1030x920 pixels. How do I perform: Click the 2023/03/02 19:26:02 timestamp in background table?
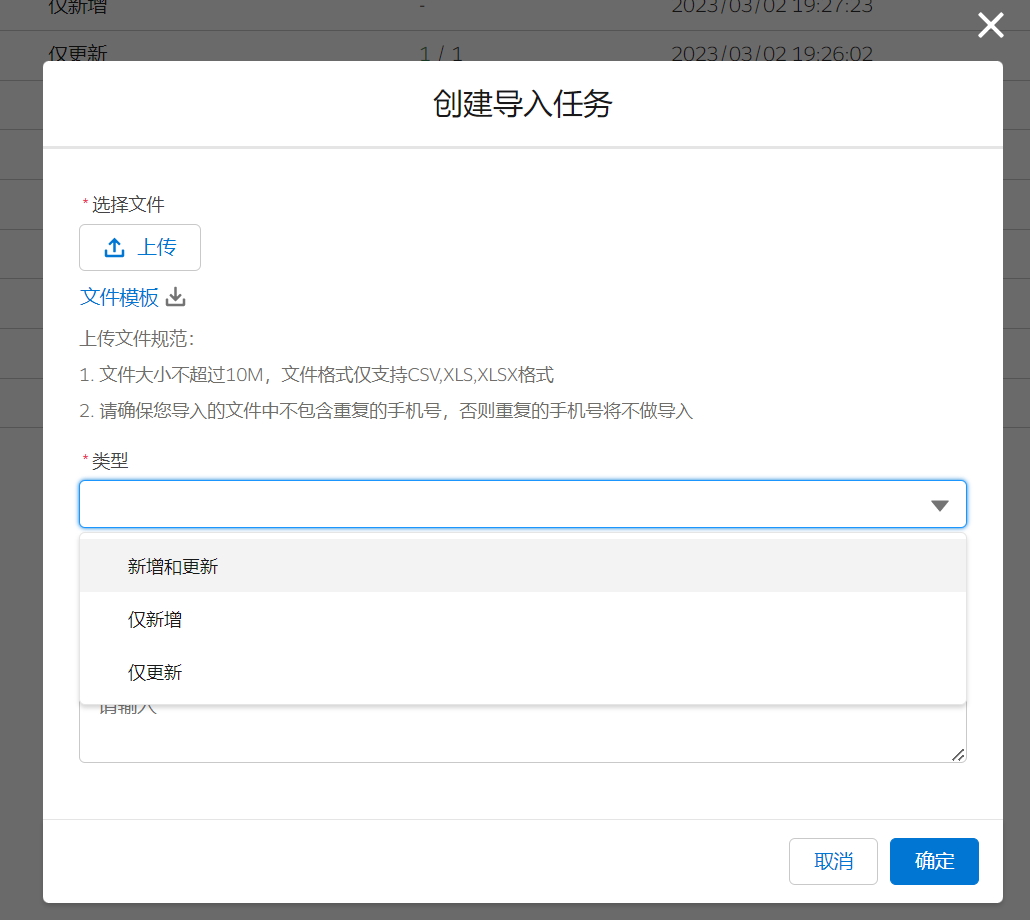coord(772,53)
